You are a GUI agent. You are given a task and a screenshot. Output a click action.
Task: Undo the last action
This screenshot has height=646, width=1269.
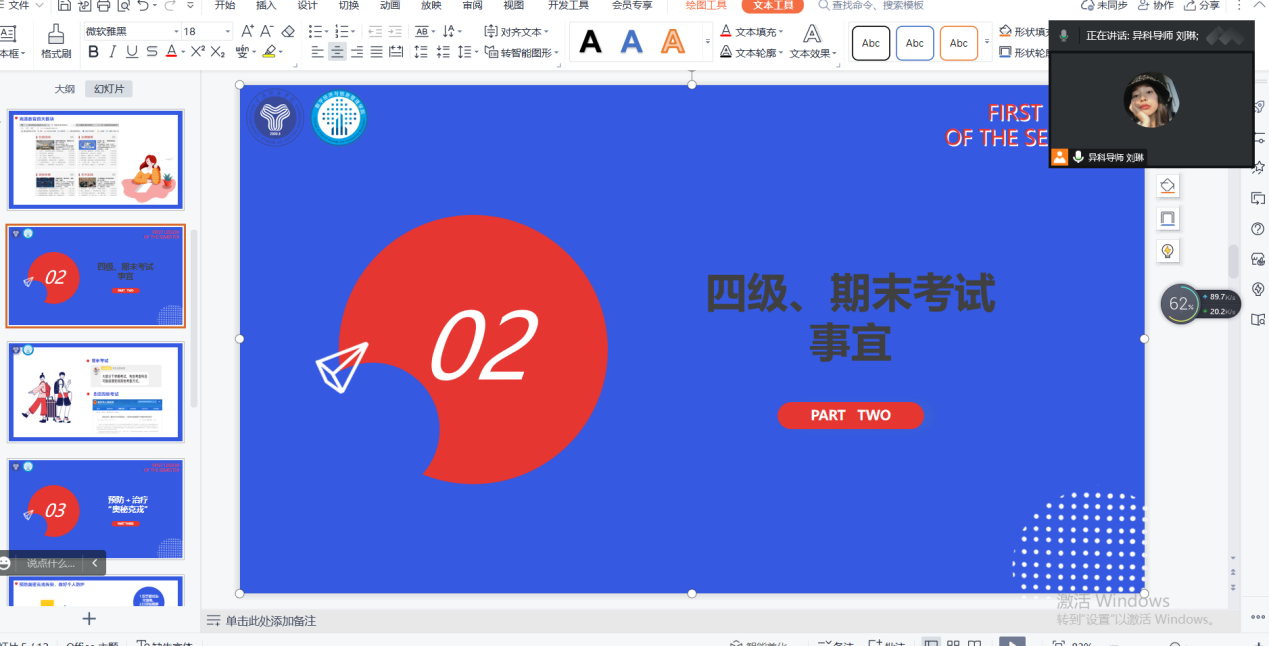(142, 6)
